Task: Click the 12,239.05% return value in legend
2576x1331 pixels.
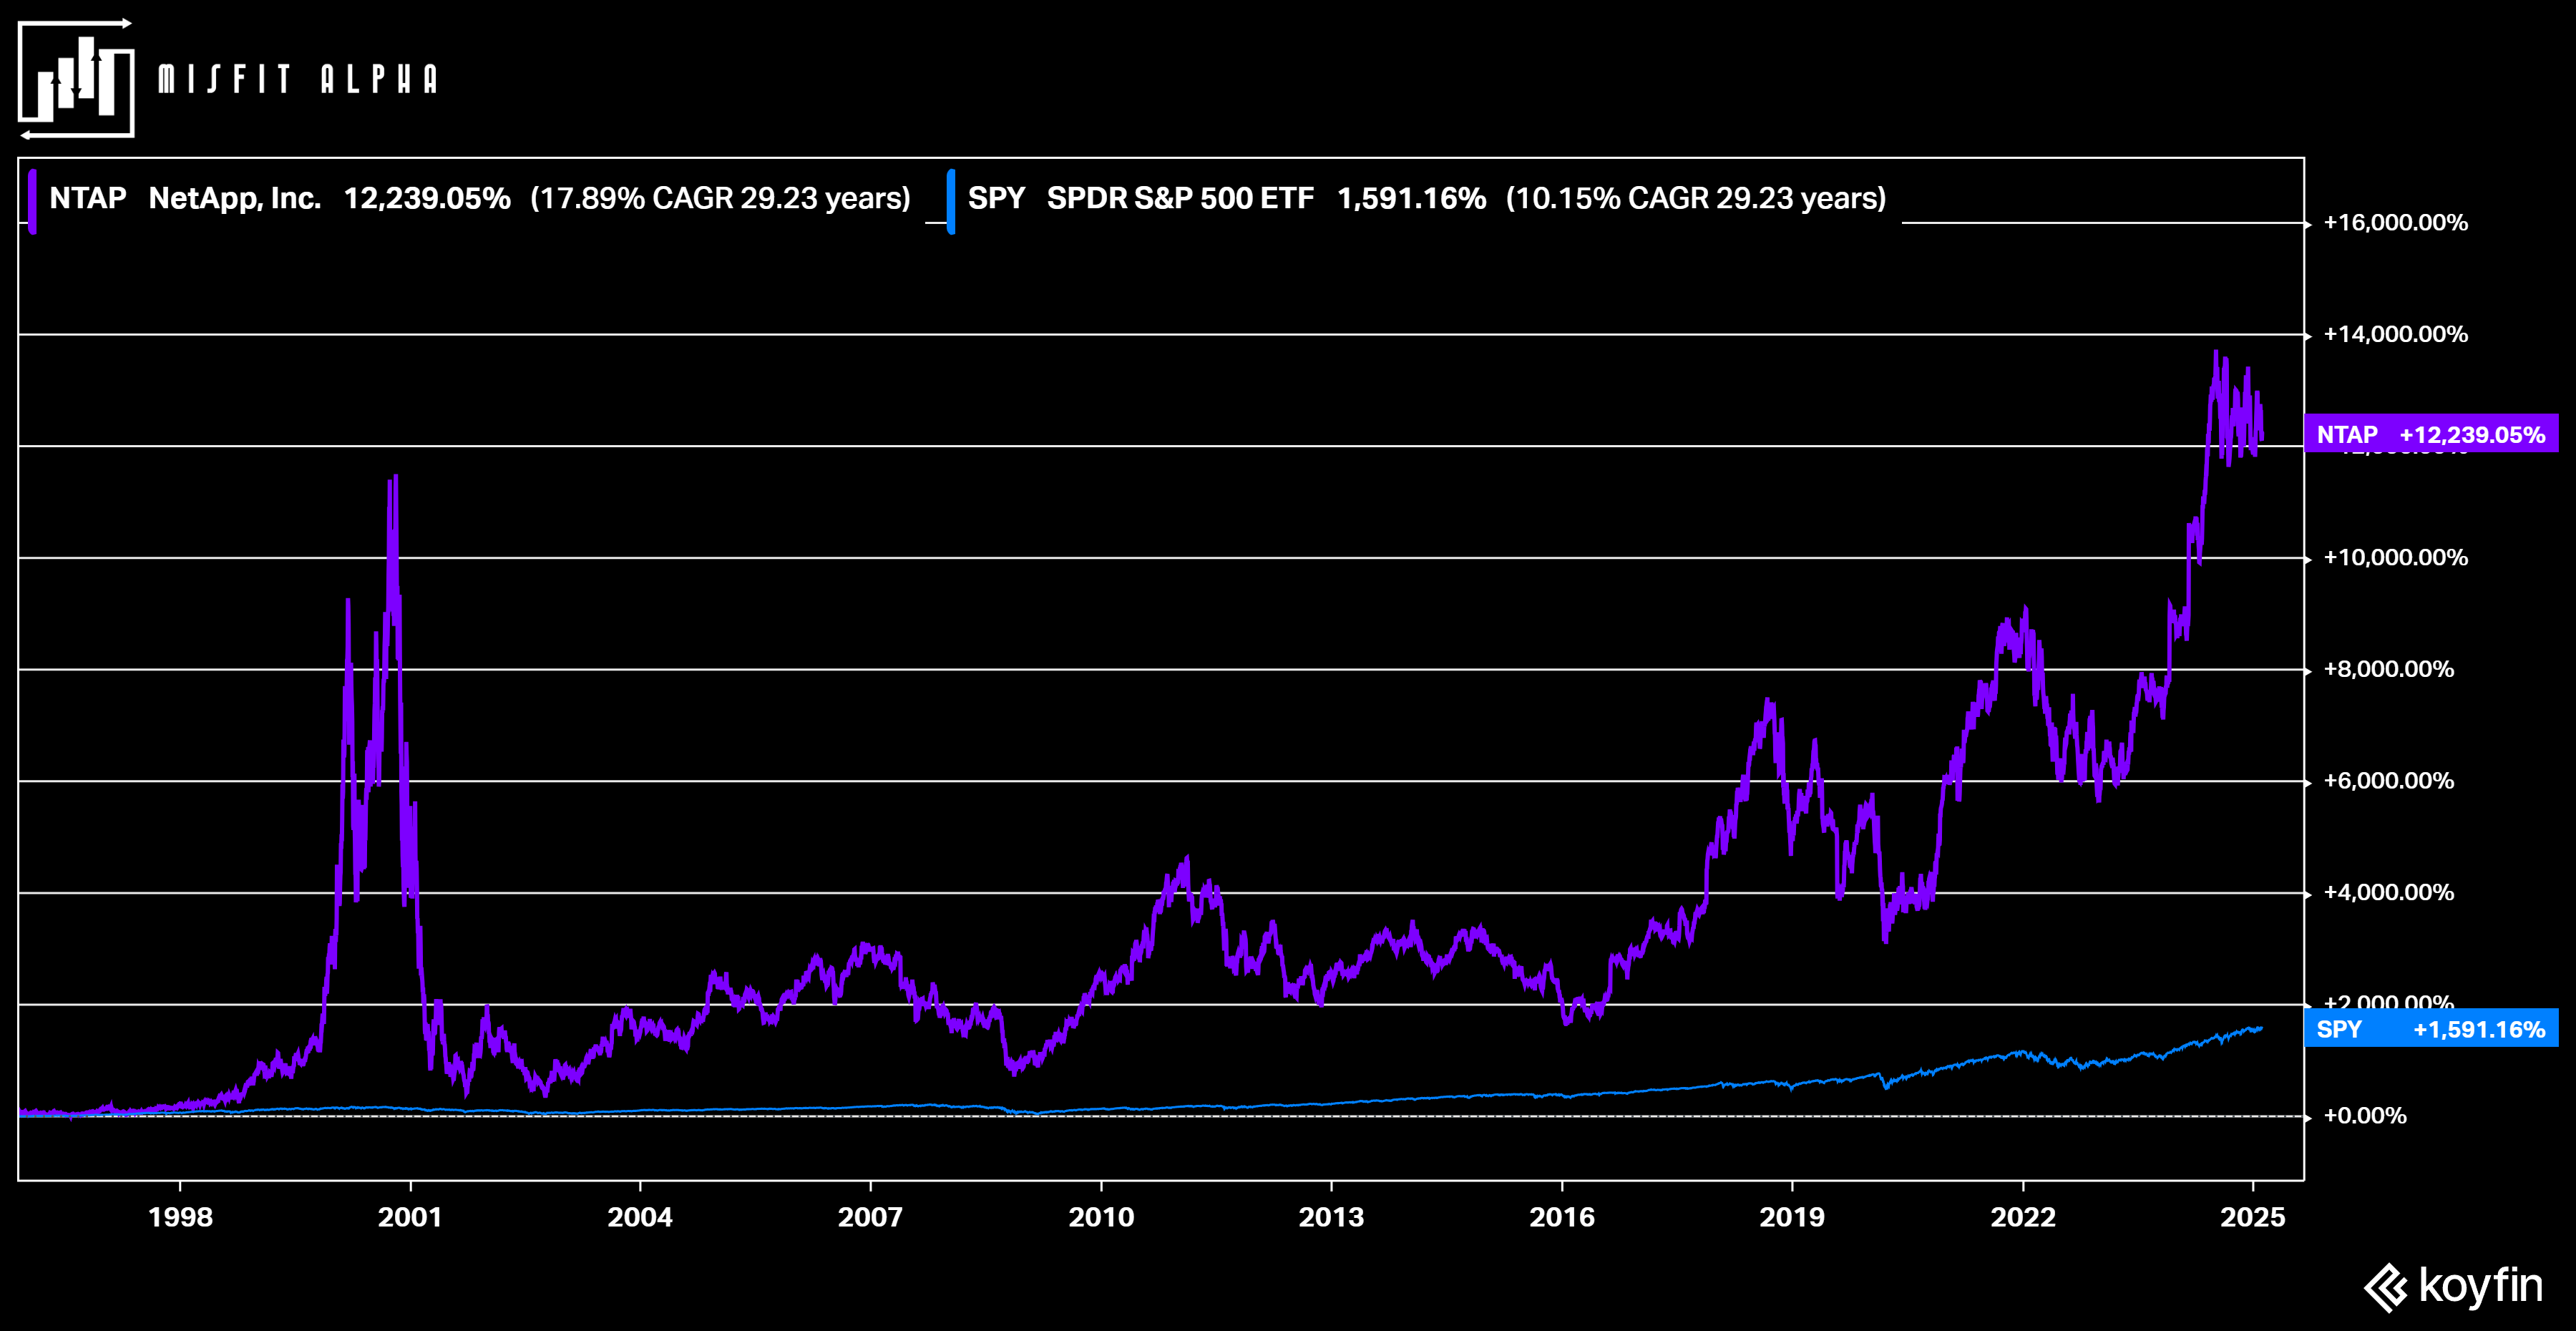Action: point(427,198)
